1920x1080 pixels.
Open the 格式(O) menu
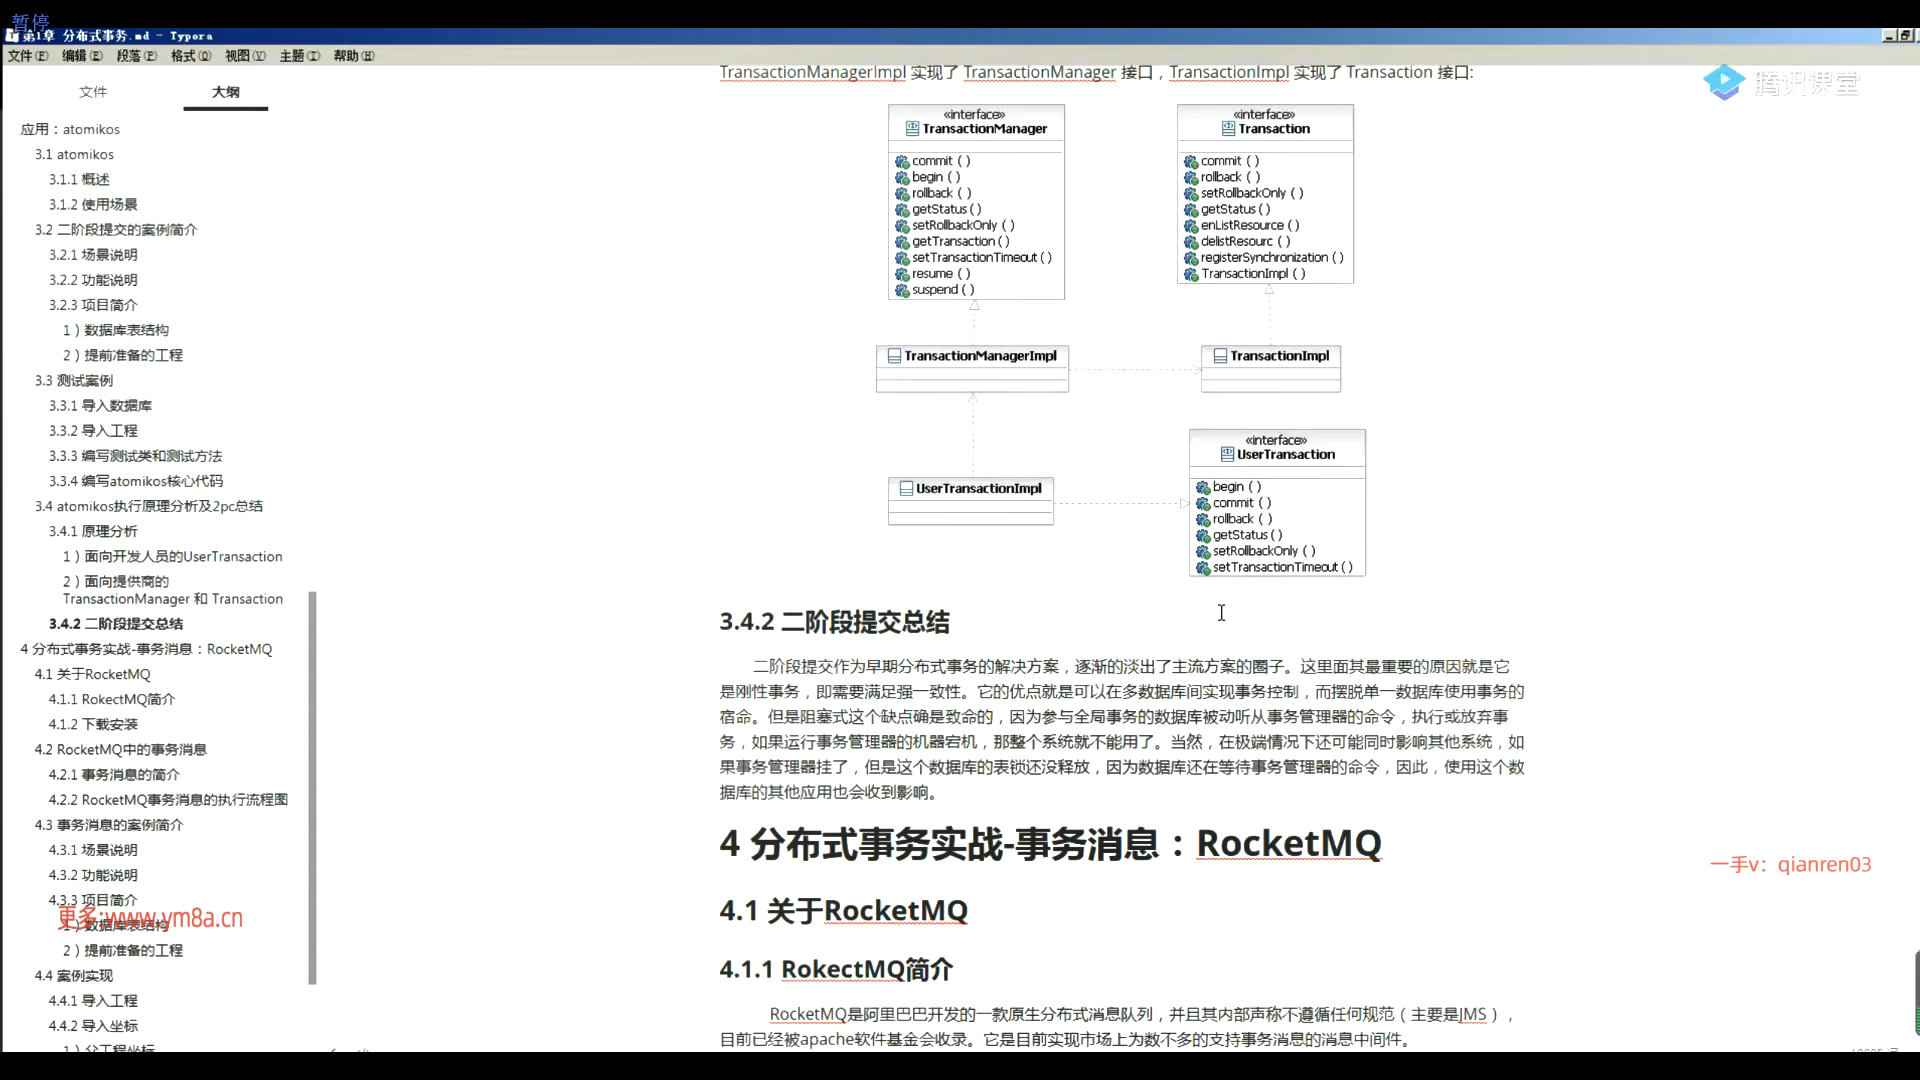pyautogui.click(x=190, y=56)
